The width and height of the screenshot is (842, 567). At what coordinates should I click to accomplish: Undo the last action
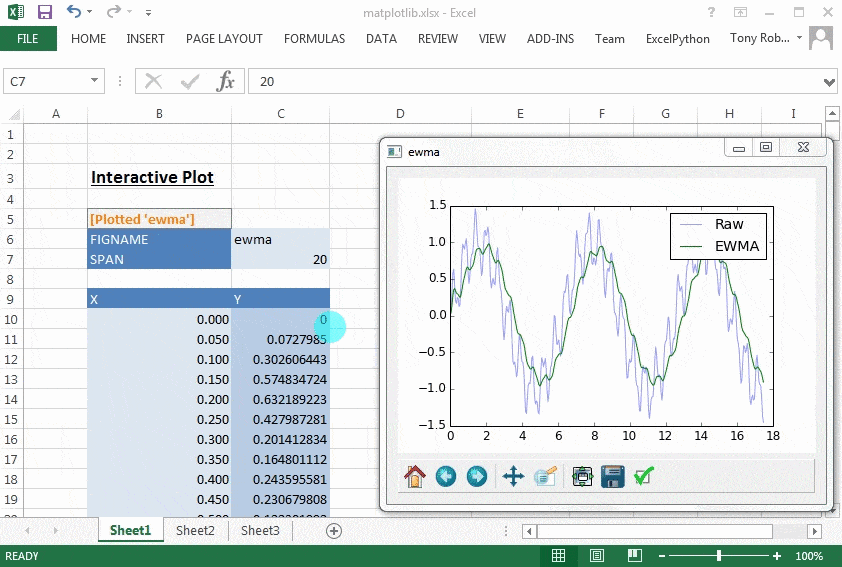tap(74, 11)
